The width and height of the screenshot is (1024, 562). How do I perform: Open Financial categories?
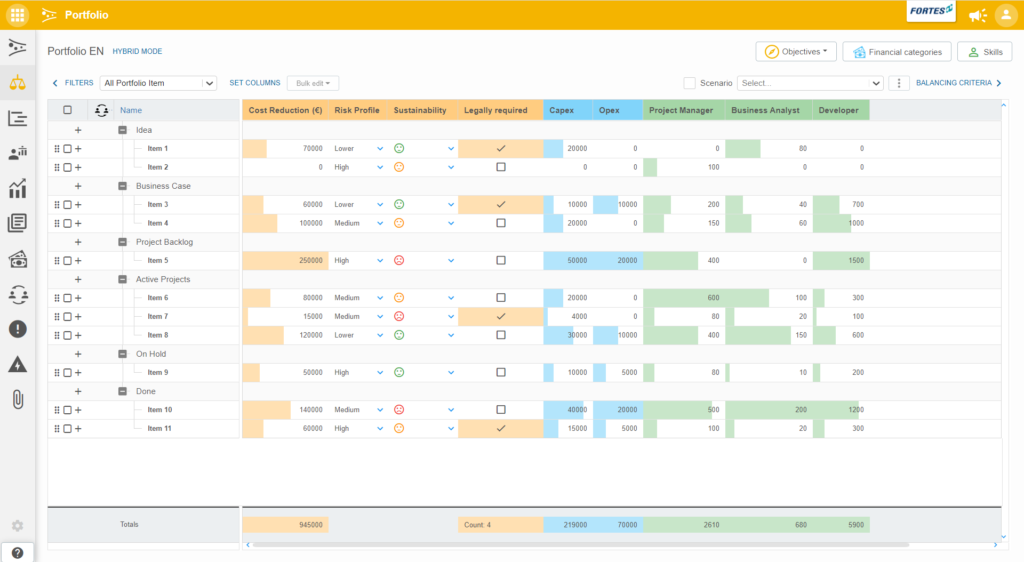897,52
